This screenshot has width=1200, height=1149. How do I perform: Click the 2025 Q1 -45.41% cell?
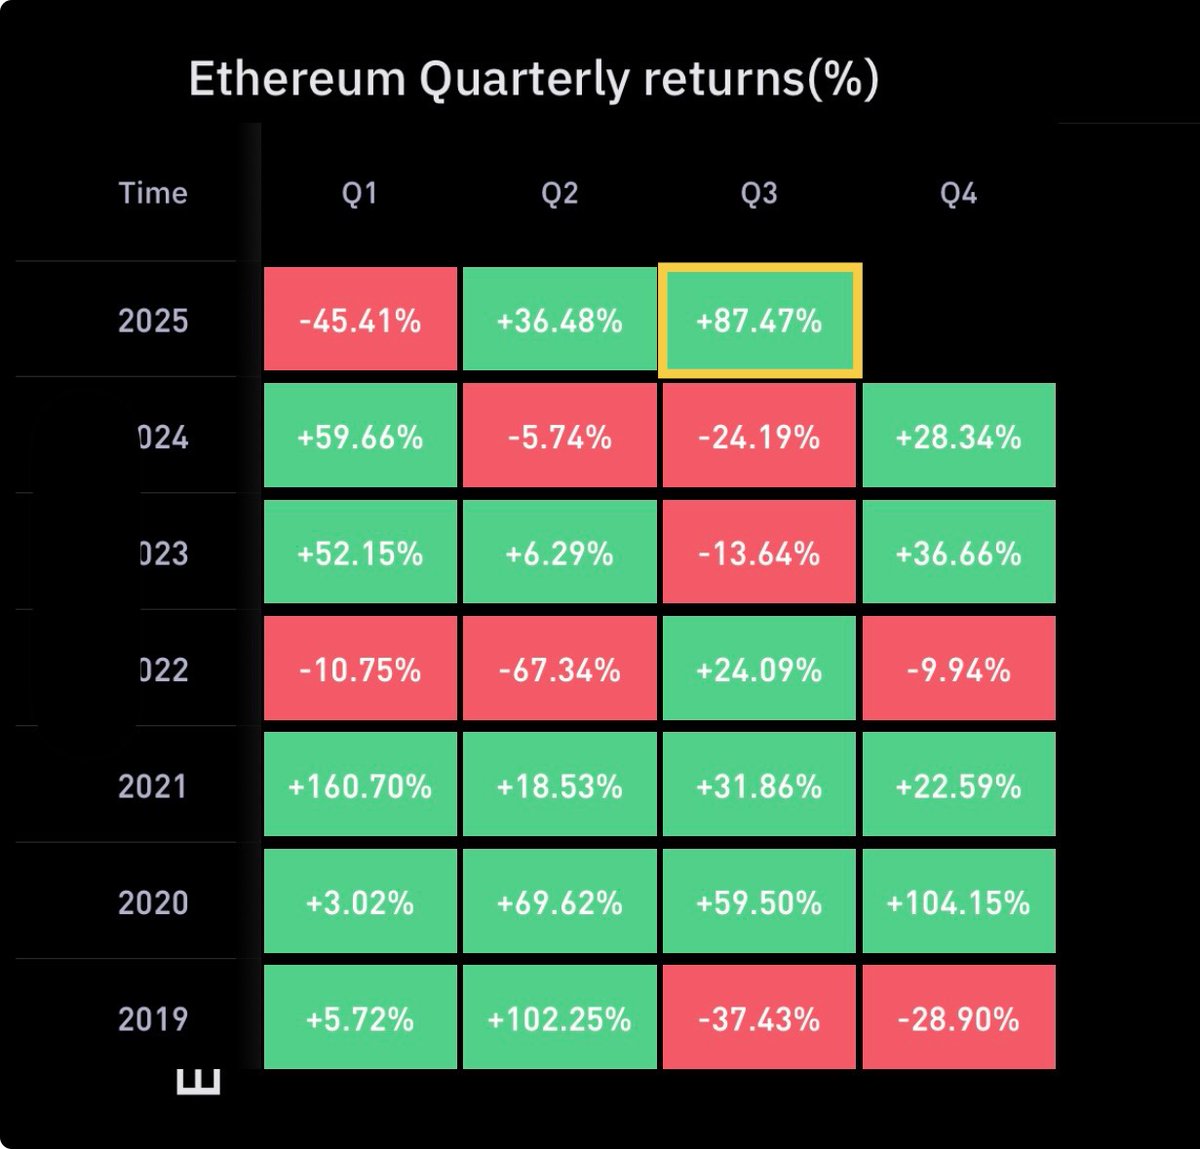click(x=360, y=320)
